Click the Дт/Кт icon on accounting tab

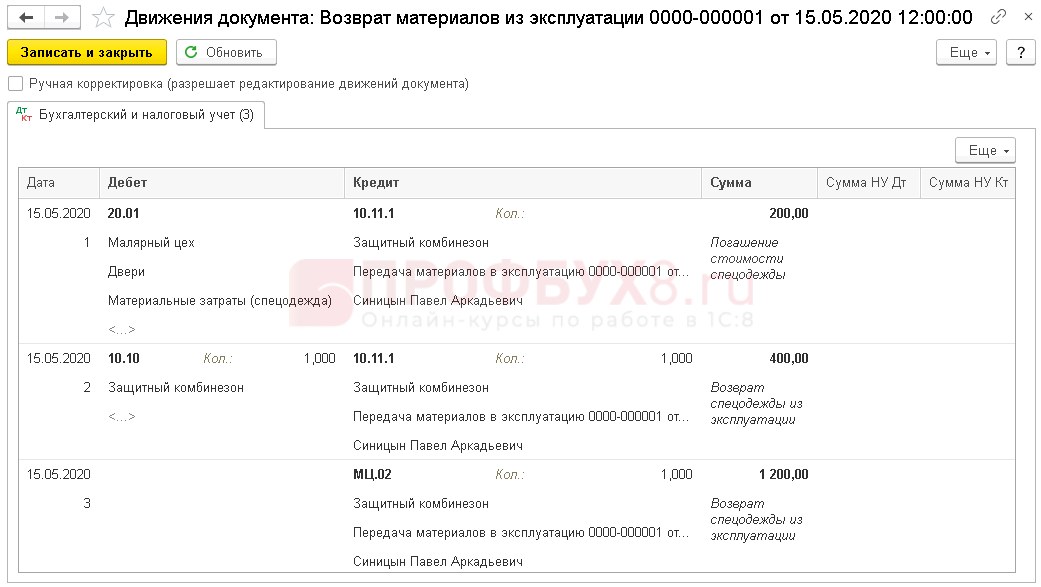click(25, 116)
